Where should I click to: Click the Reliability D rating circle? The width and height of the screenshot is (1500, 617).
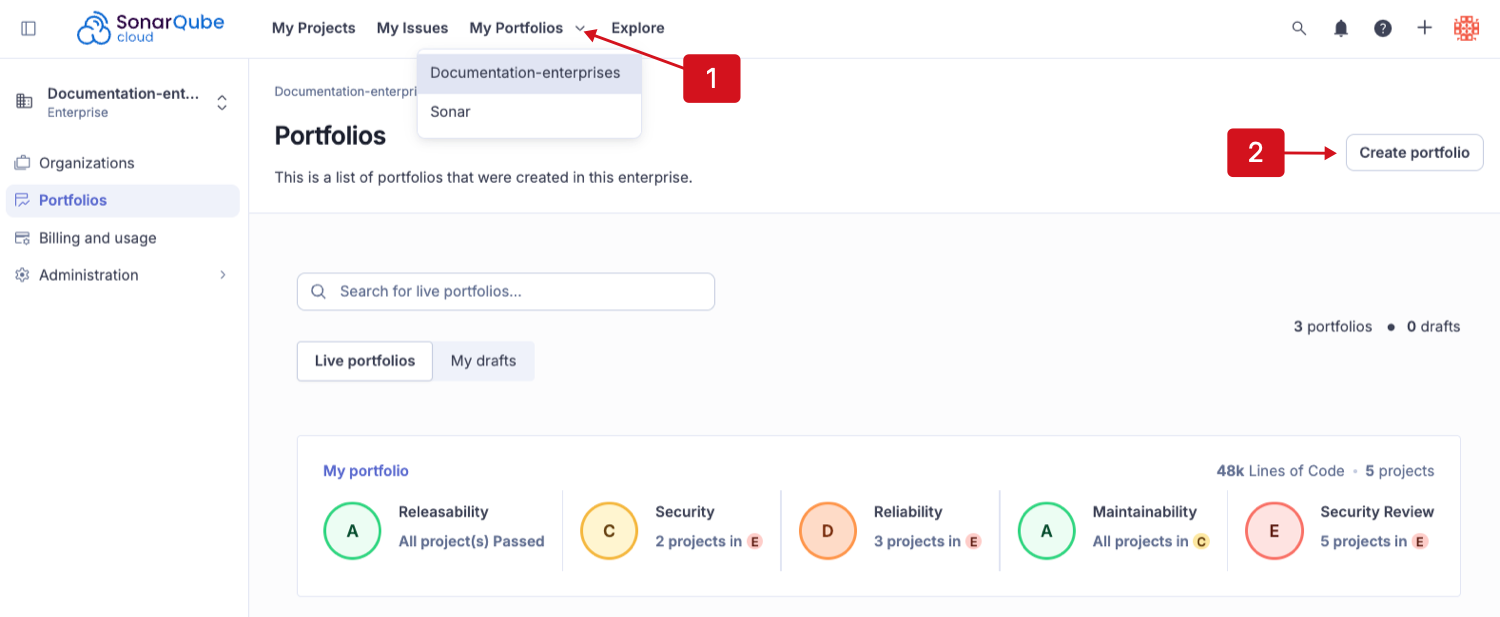pyautogui.click(x=828, y=531)
